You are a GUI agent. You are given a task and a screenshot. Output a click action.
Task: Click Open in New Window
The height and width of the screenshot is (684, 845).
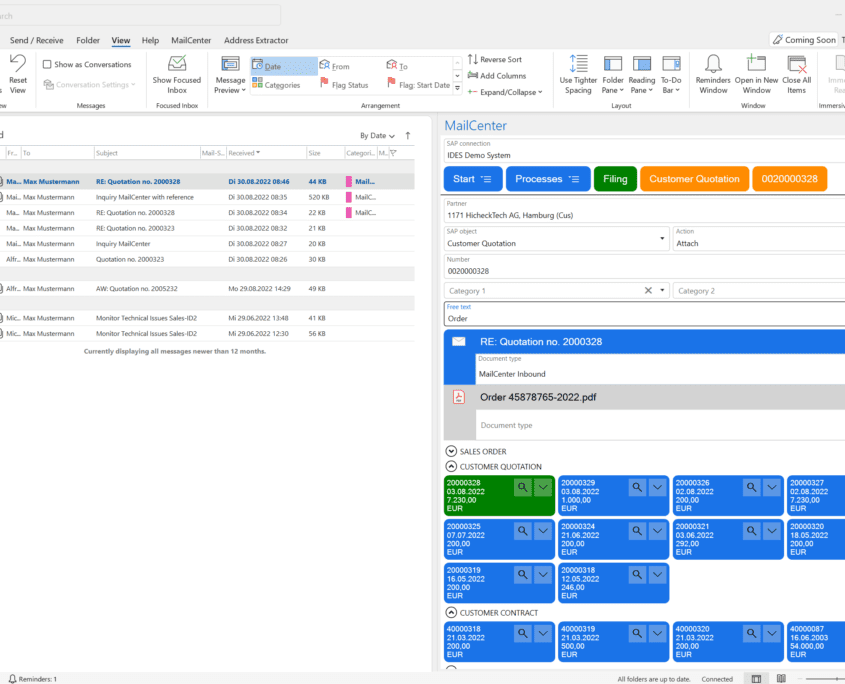coord(755,75)
